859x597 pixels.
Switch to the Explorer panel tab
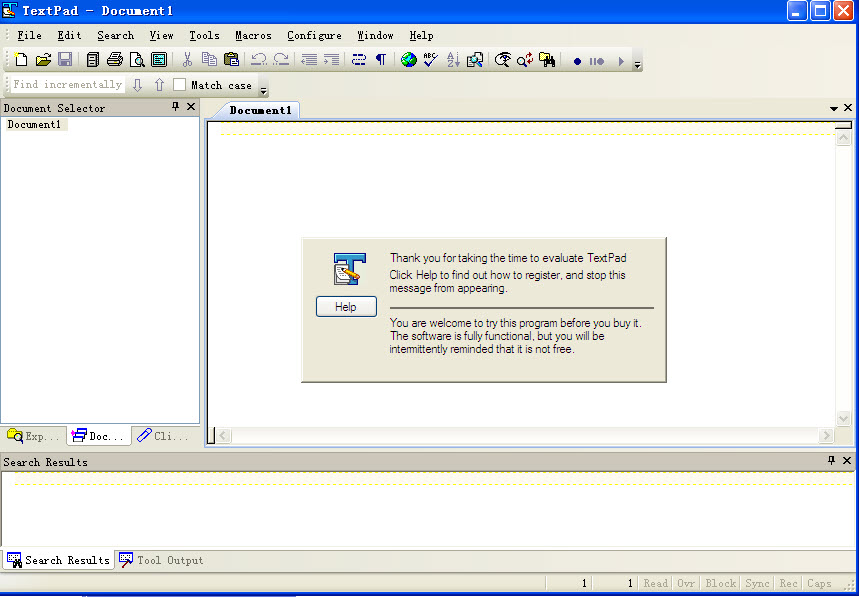33,436
